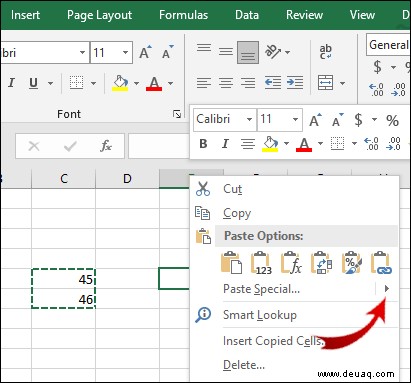Toggle Center alignment in ribbon
The width and height of the screenshot is (411, 383).
pyautogui.click(x=226, y=82)
